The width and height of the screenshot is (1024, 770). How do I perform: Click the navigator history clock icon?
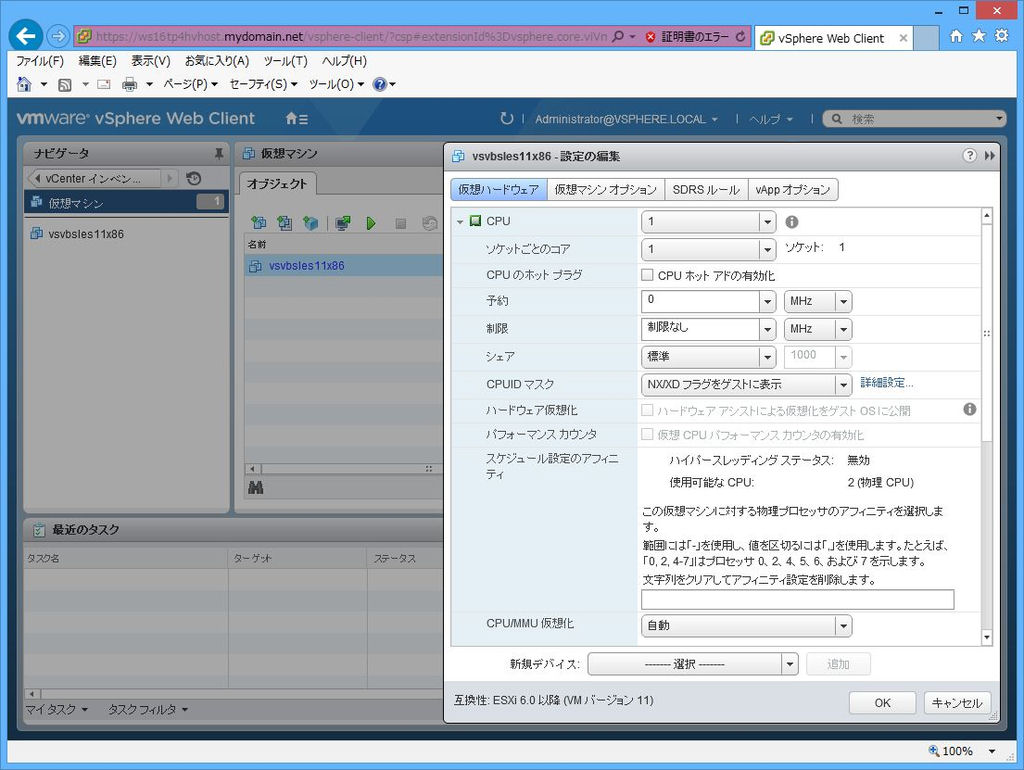coord(193,178)
